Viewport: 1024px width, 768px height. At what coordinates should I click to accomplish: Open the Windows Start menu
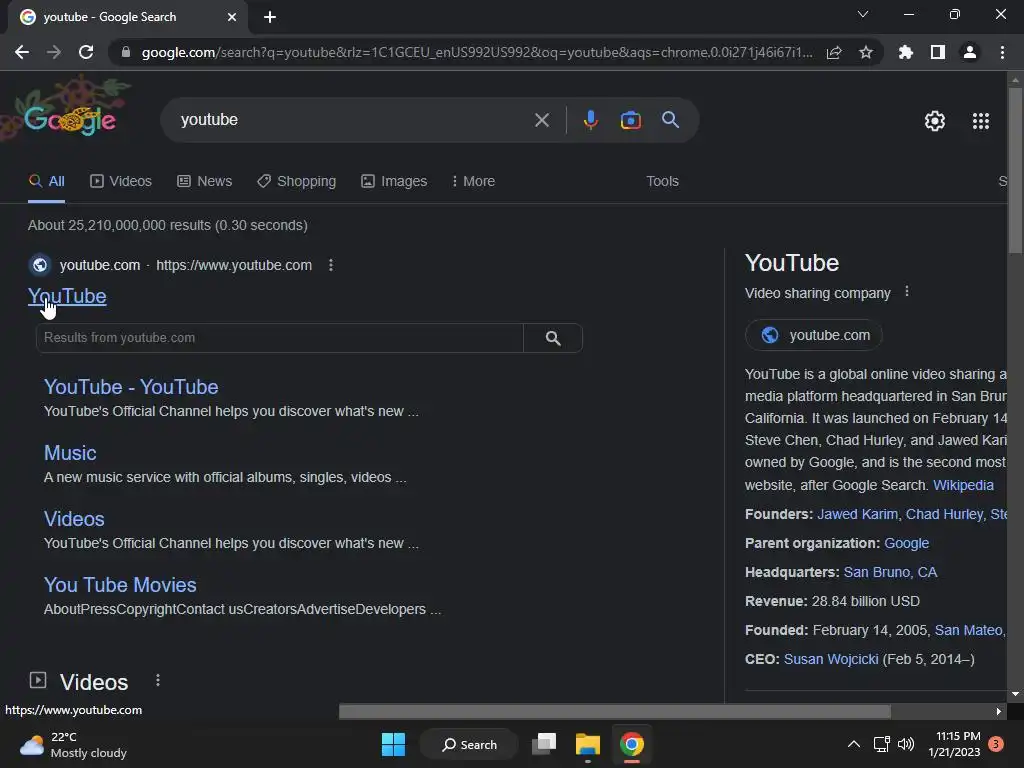393,744
